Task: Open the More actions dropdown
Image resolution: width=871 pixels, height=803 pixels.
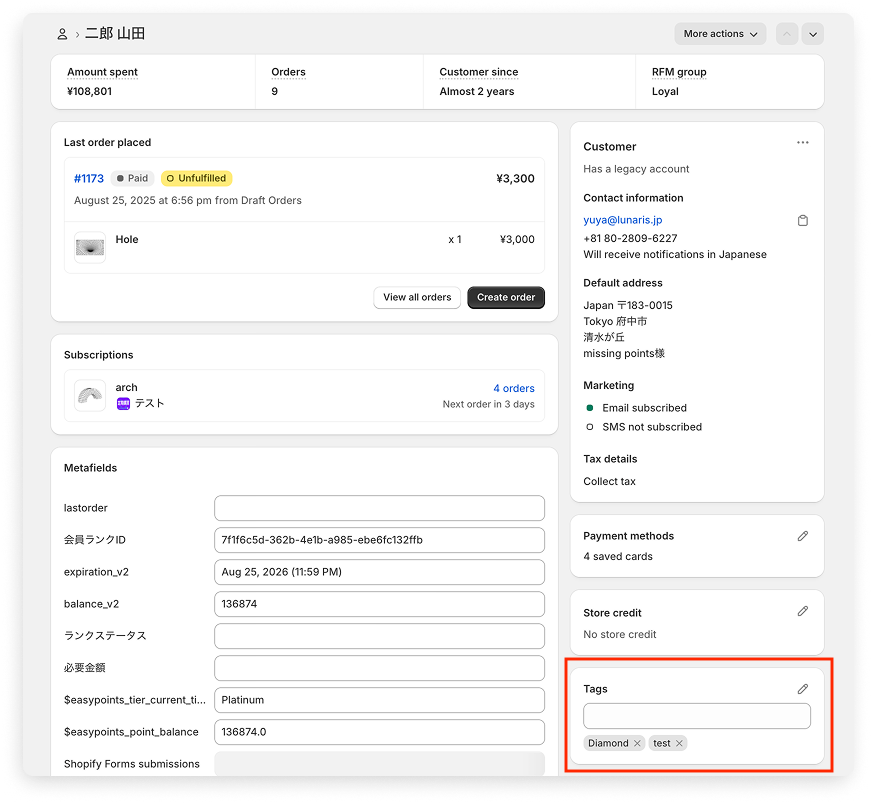Action: point(720,34)
